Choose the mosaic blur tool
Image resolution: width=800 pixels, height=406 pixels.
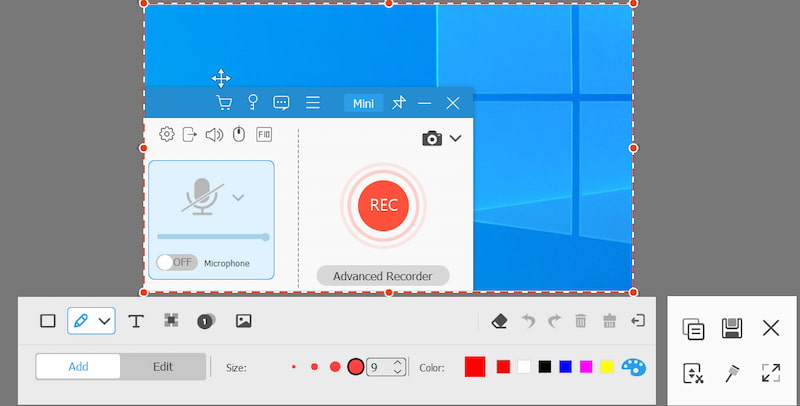click(171, 321)
